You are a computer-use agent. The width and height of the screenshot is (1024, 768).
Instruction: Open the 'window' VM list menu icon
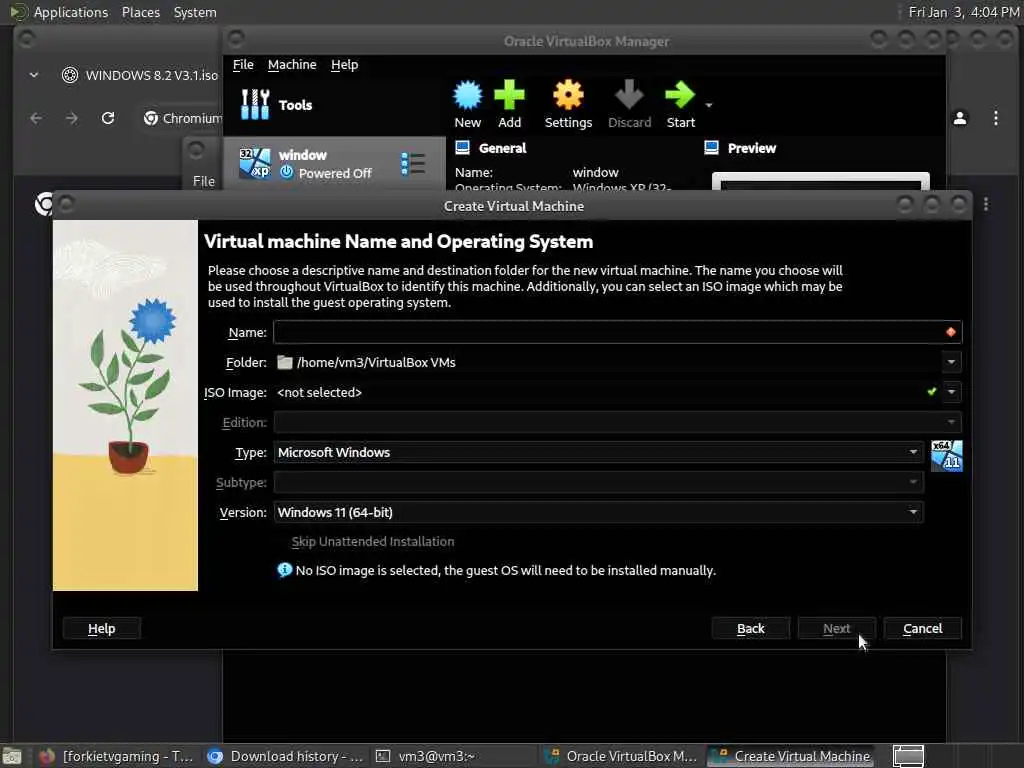(413, 163)
